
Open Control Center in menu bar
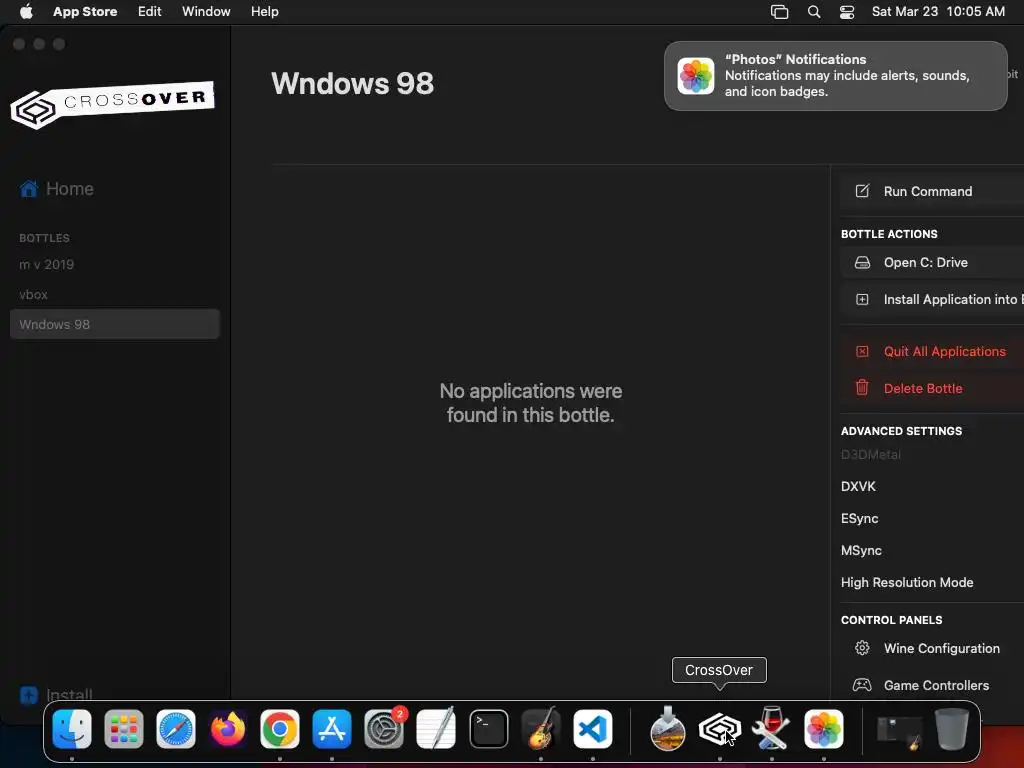point(847,12)
